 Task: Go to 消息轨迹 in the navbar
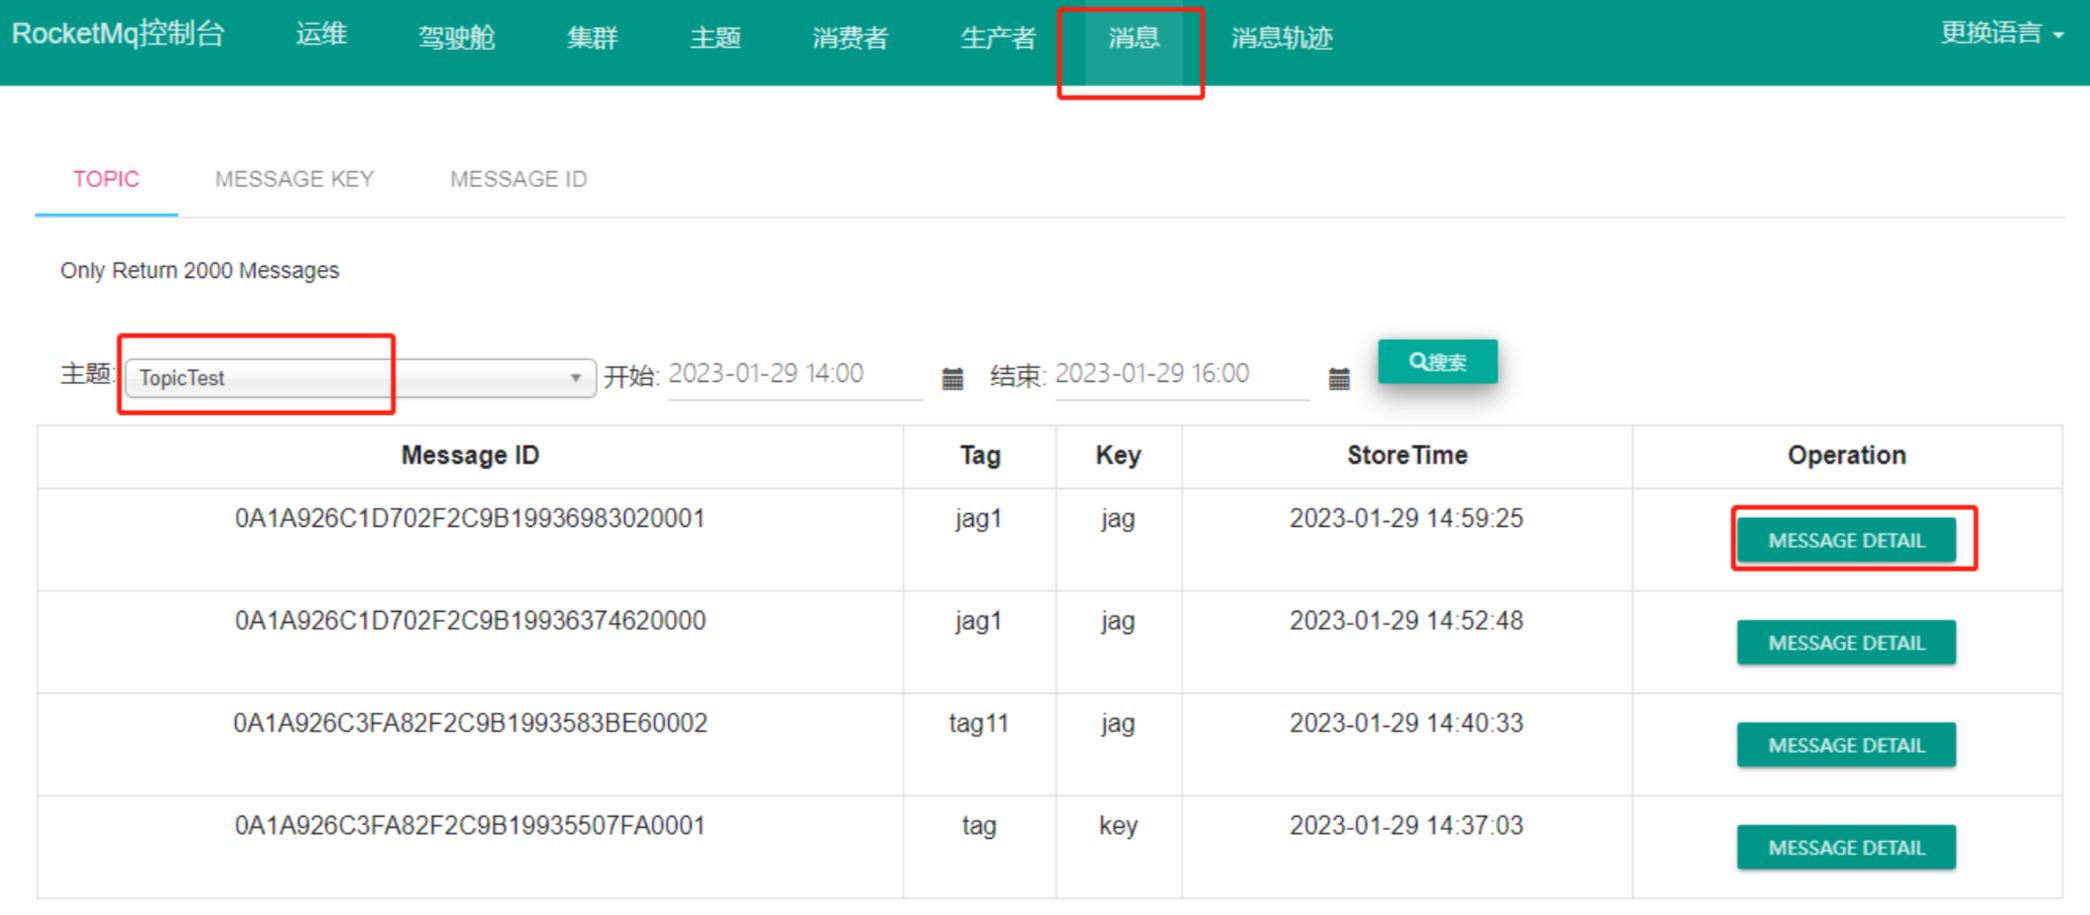(x=1281, y=38)
